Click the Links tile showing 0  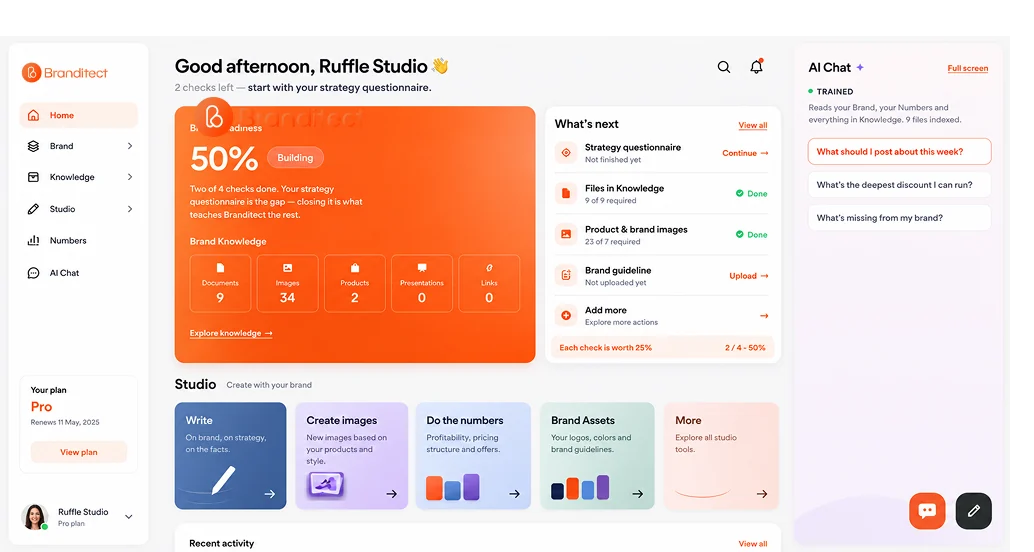(489, 284)
